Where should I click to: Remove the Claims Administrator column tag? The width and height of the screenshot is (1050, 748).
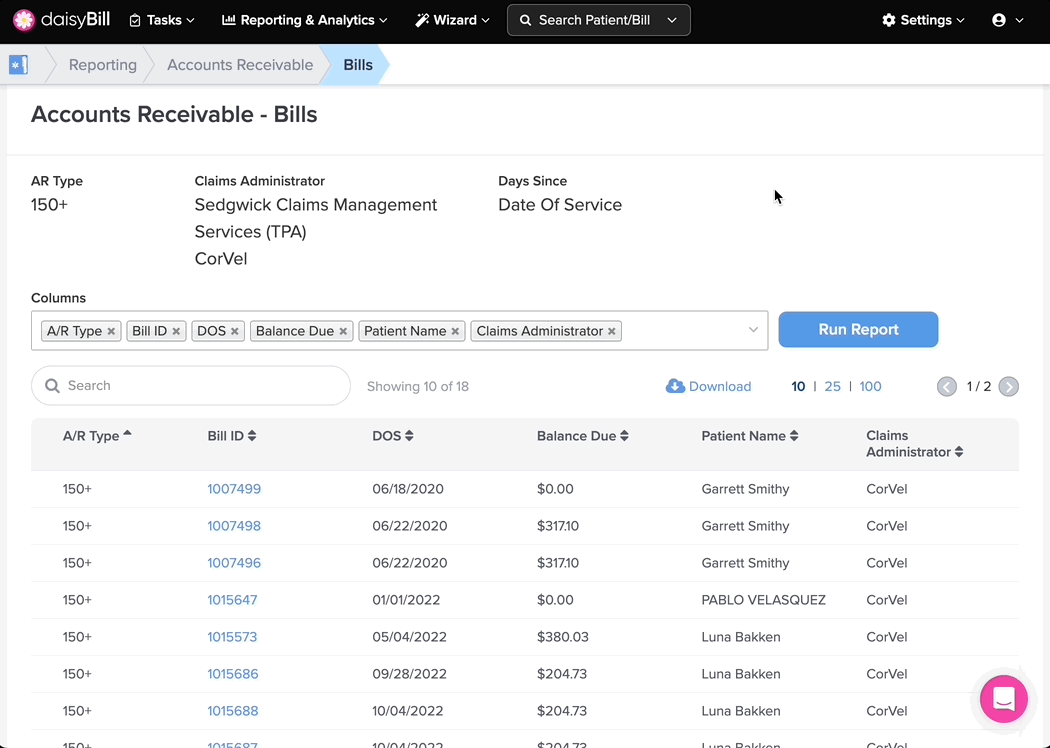pyautogui.click(x=611, y=331)
